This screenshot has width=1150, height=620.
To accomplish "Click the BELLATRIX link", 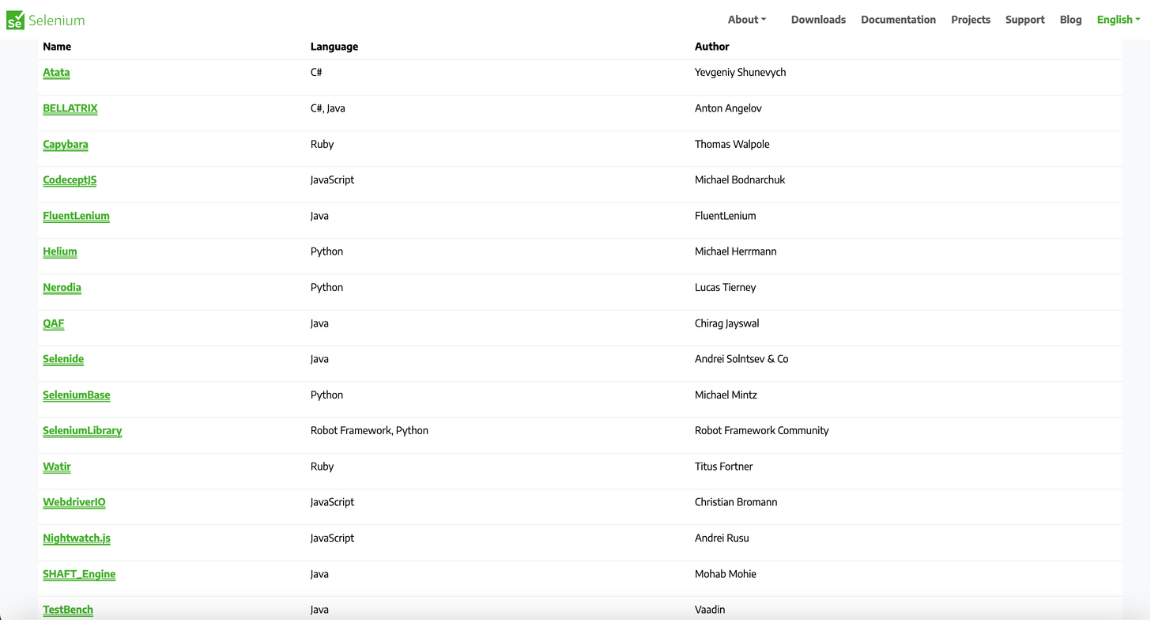I will 70,109.
